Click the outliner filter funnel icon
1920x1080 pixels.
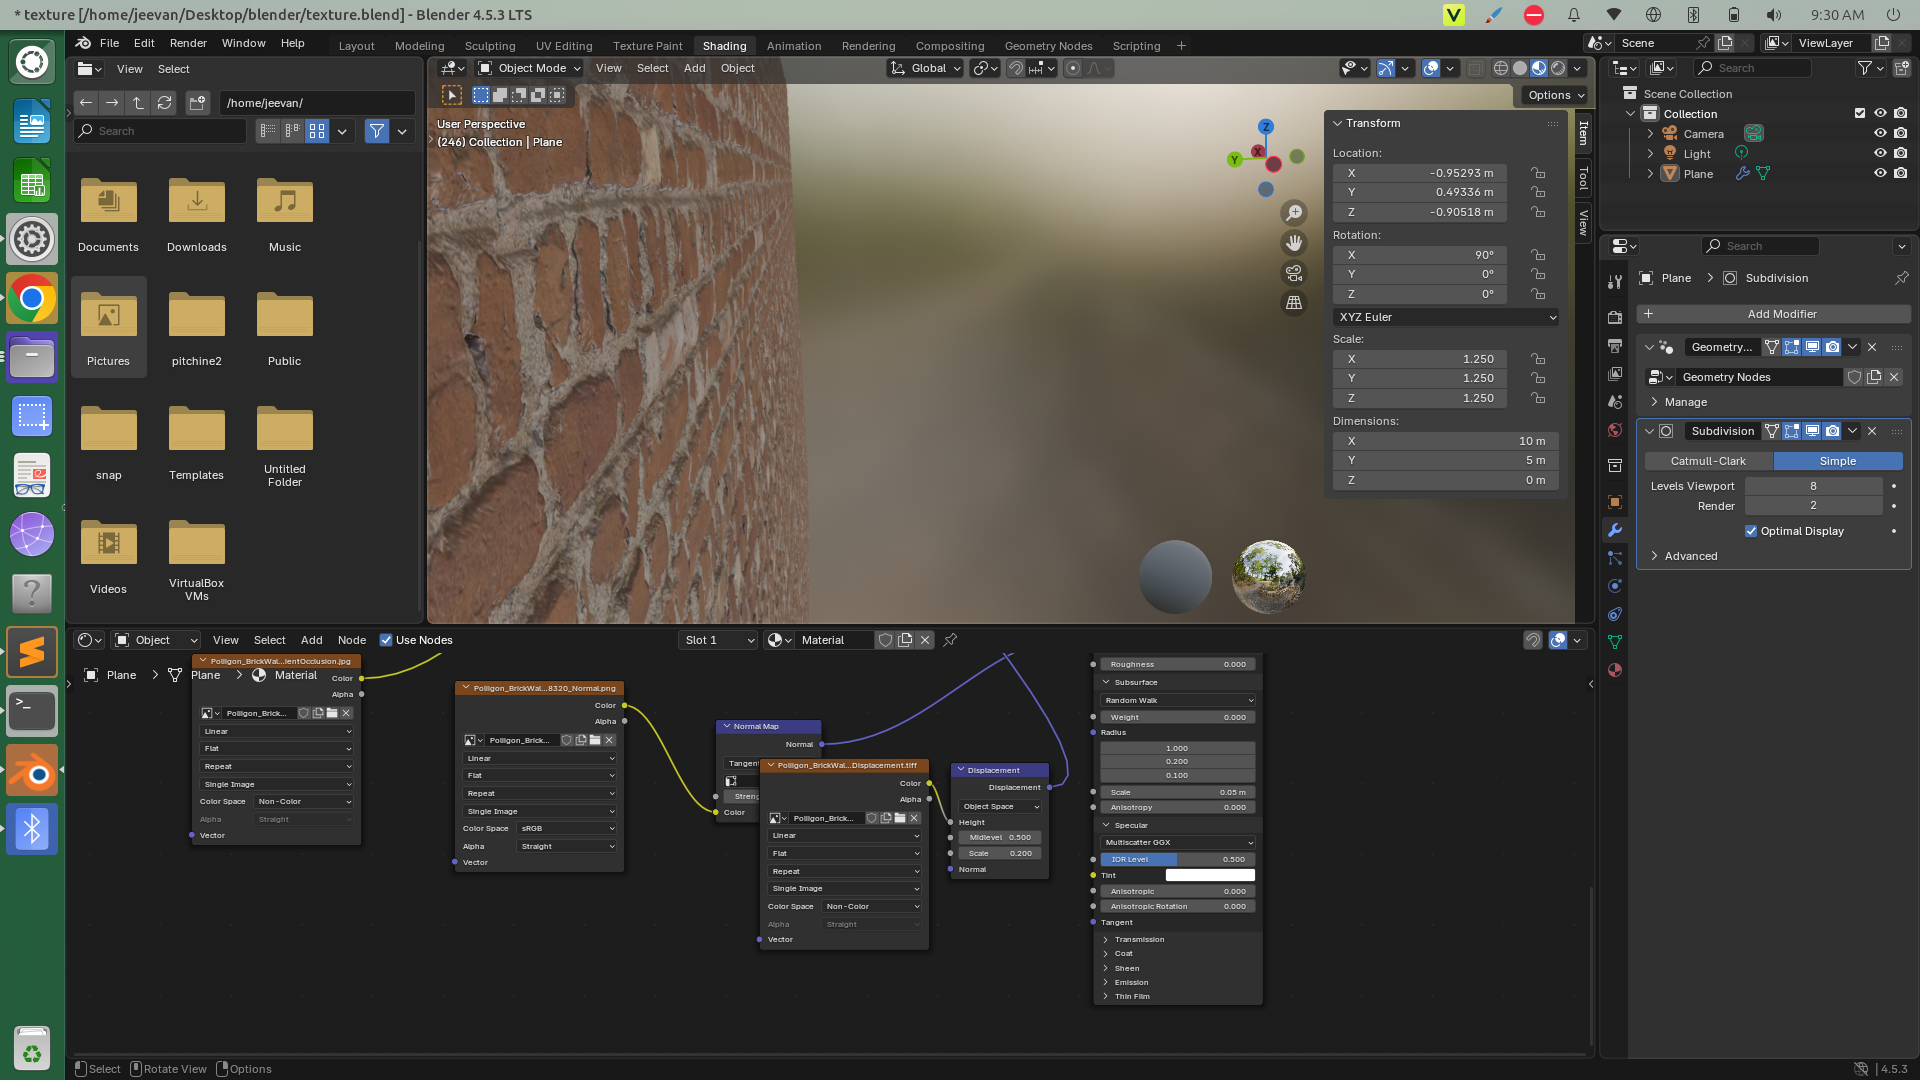click(1866, 68)
